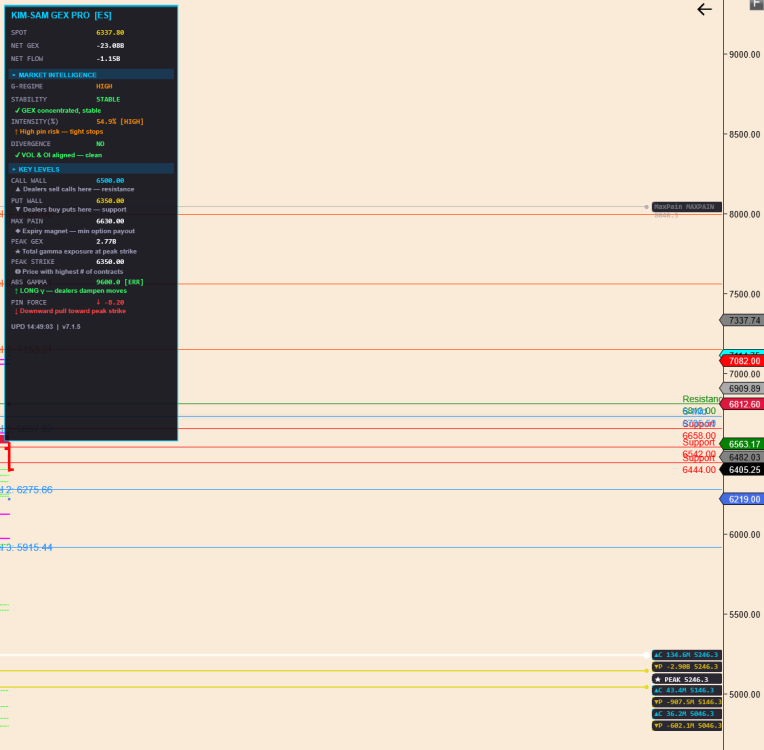Click the star PEAK 5246.3 label
This screenshot has height=750, width=764.
click(686, 679)
